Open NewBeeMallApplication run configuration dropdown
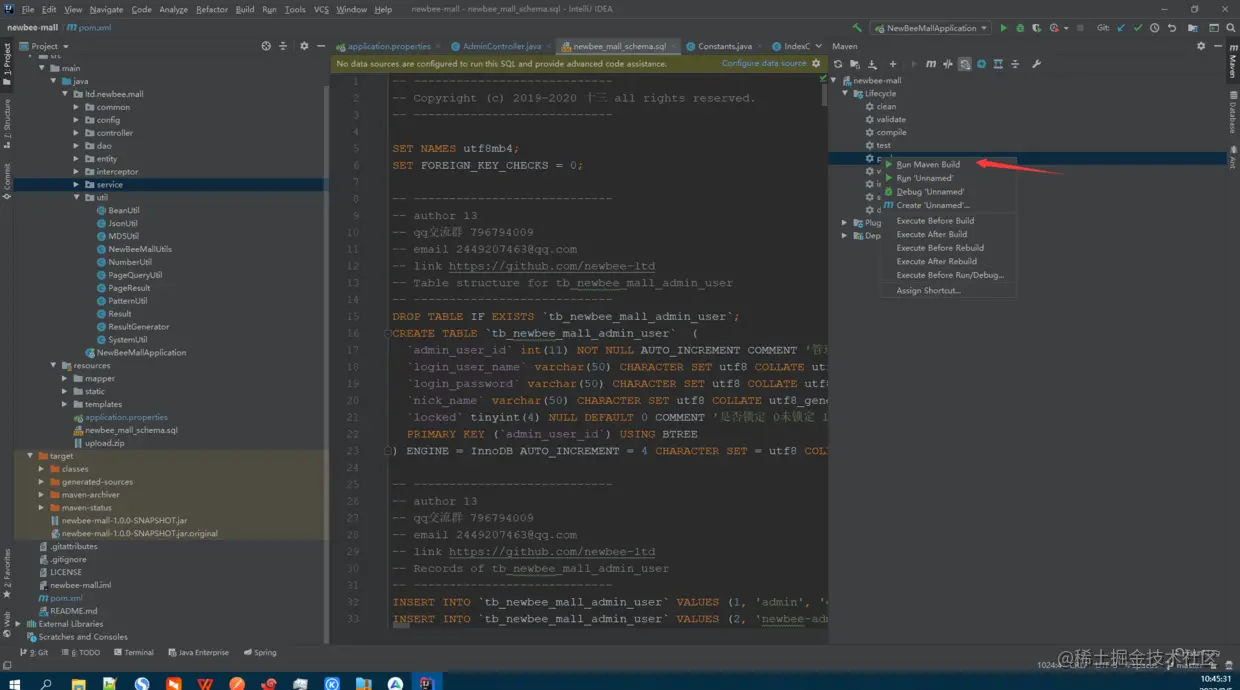1240x690 pixels. pos(931,28)
